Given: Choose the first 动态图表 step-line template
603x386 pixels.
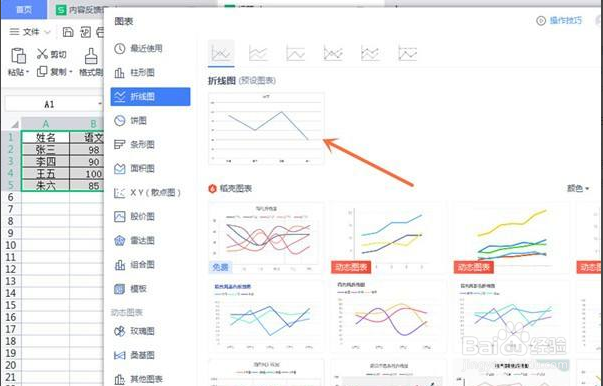Looking at the screenshot, I should coord(388,238).
